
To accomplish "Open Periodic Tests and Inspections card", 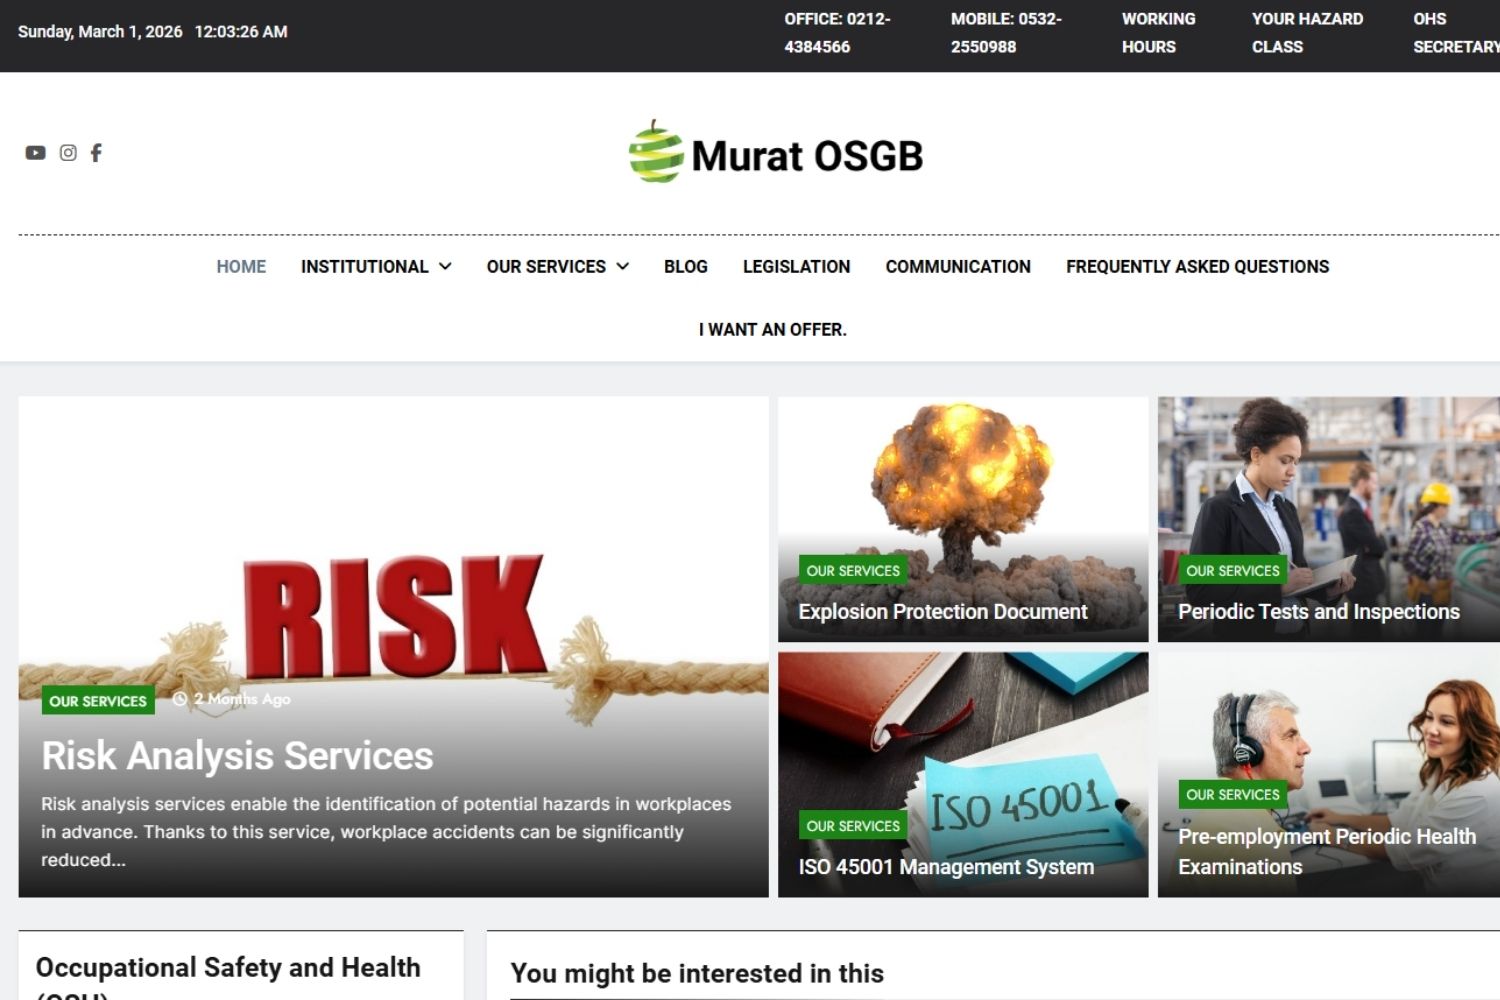I will pos(1318,612).
